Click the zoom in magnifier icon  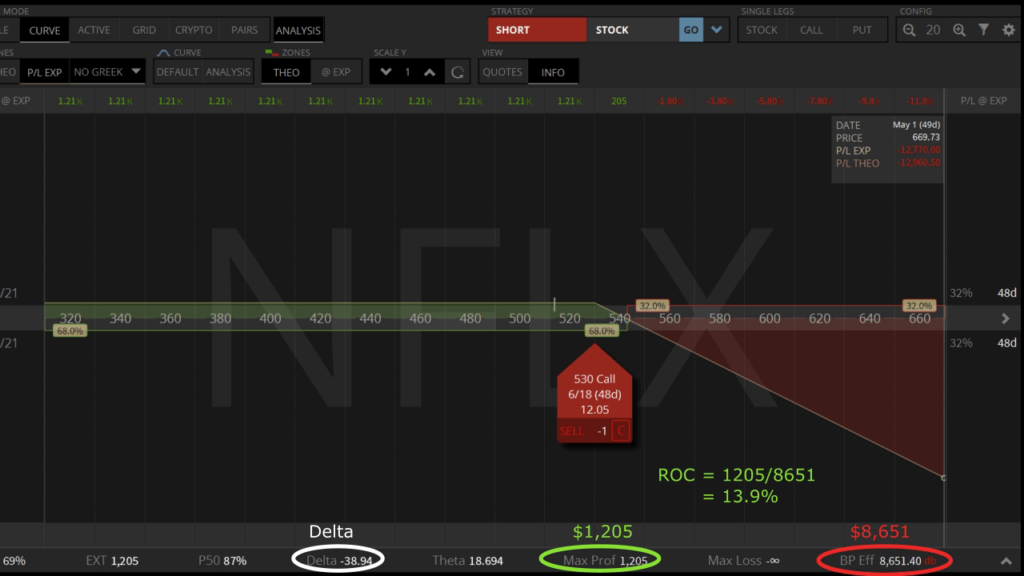pos(960,30)
